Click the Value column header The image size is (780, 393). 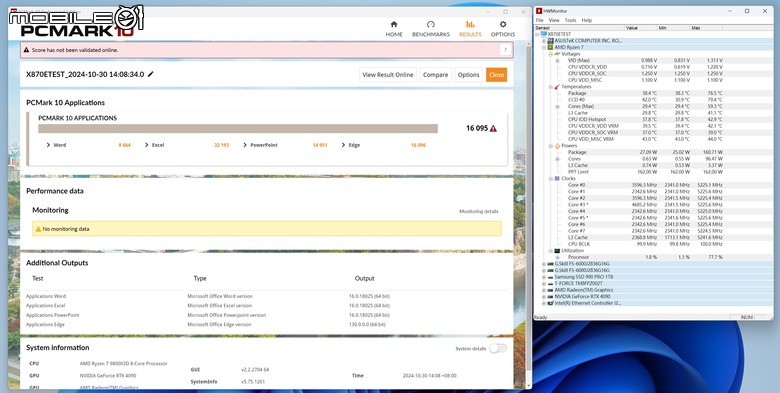641,28
